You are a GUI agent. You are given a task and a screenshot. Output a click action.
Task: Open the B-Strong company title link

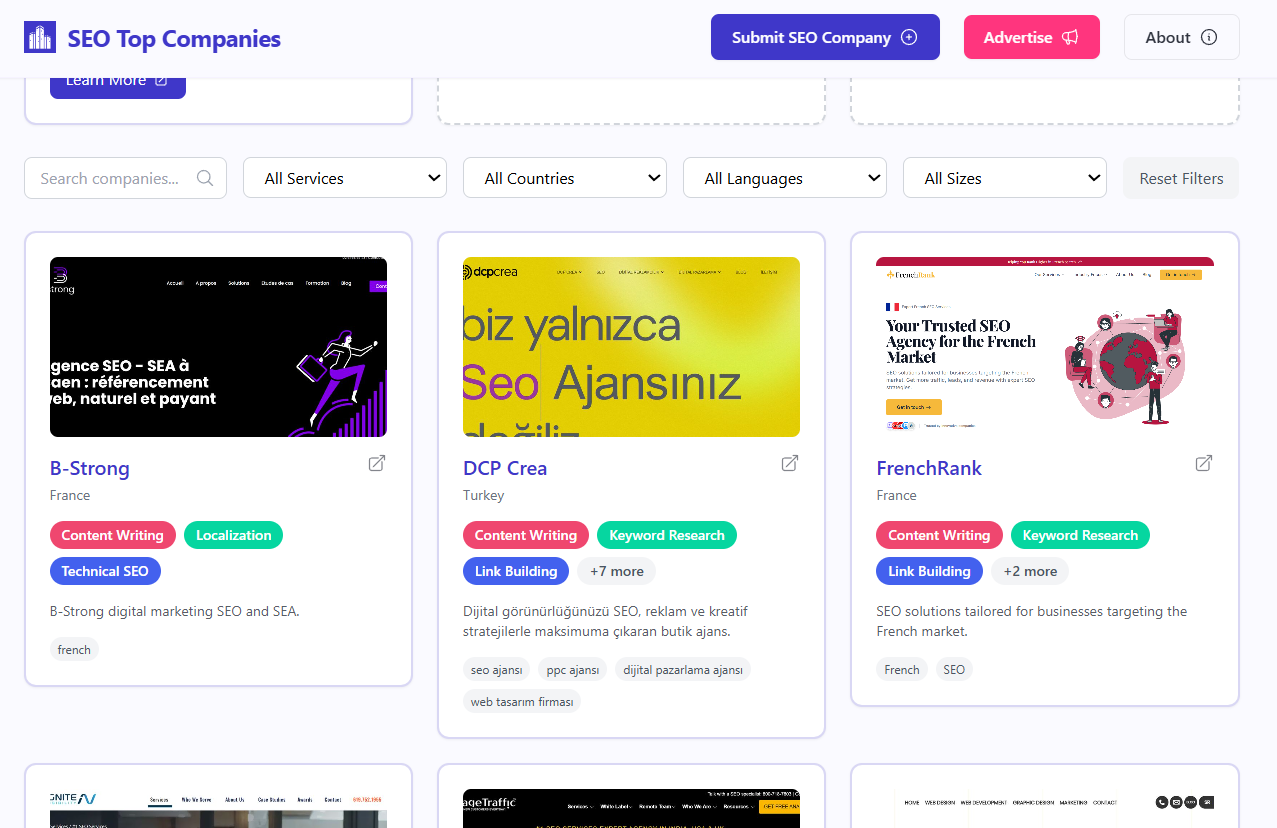[x=90, y=468]
